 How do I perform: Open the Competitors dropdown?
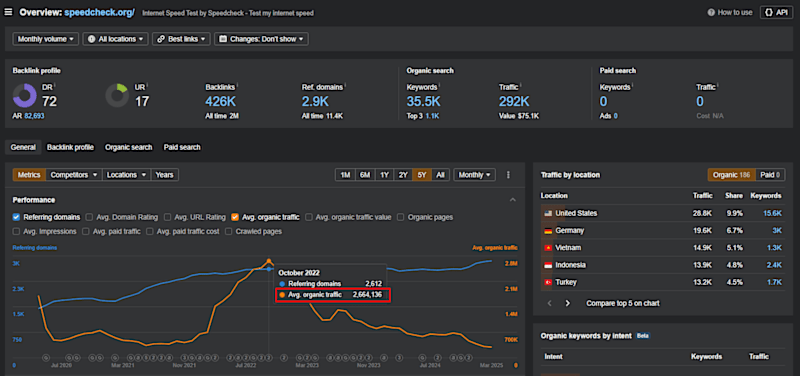coord(74,174)
